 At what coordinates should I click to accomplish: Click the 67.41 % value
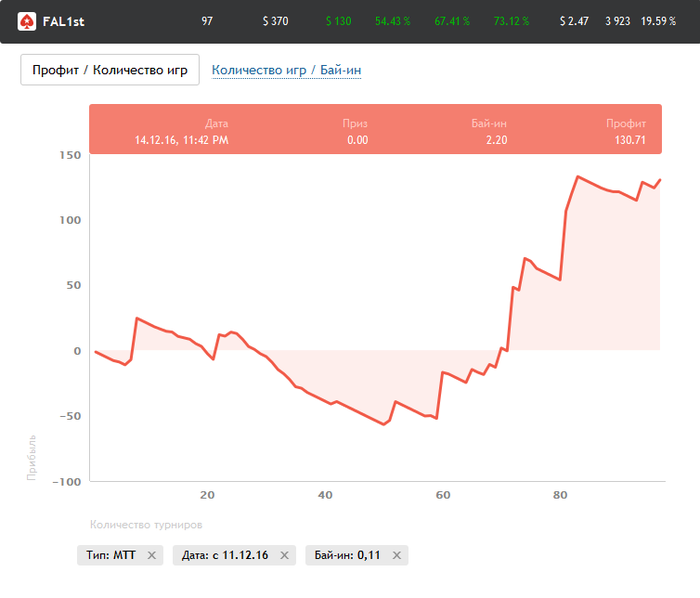coord(452,21)
